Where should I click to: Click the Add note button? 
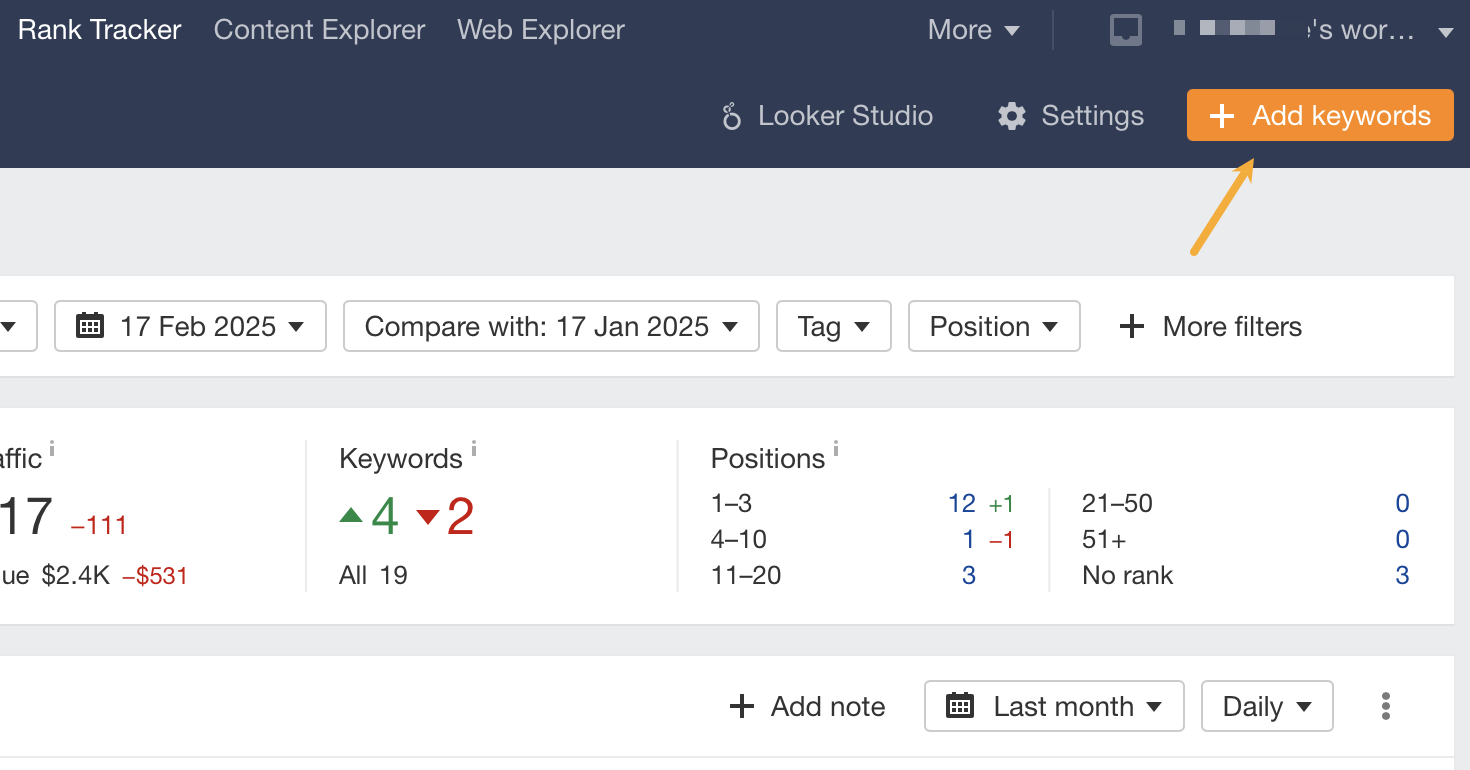(x=806, y=706)
